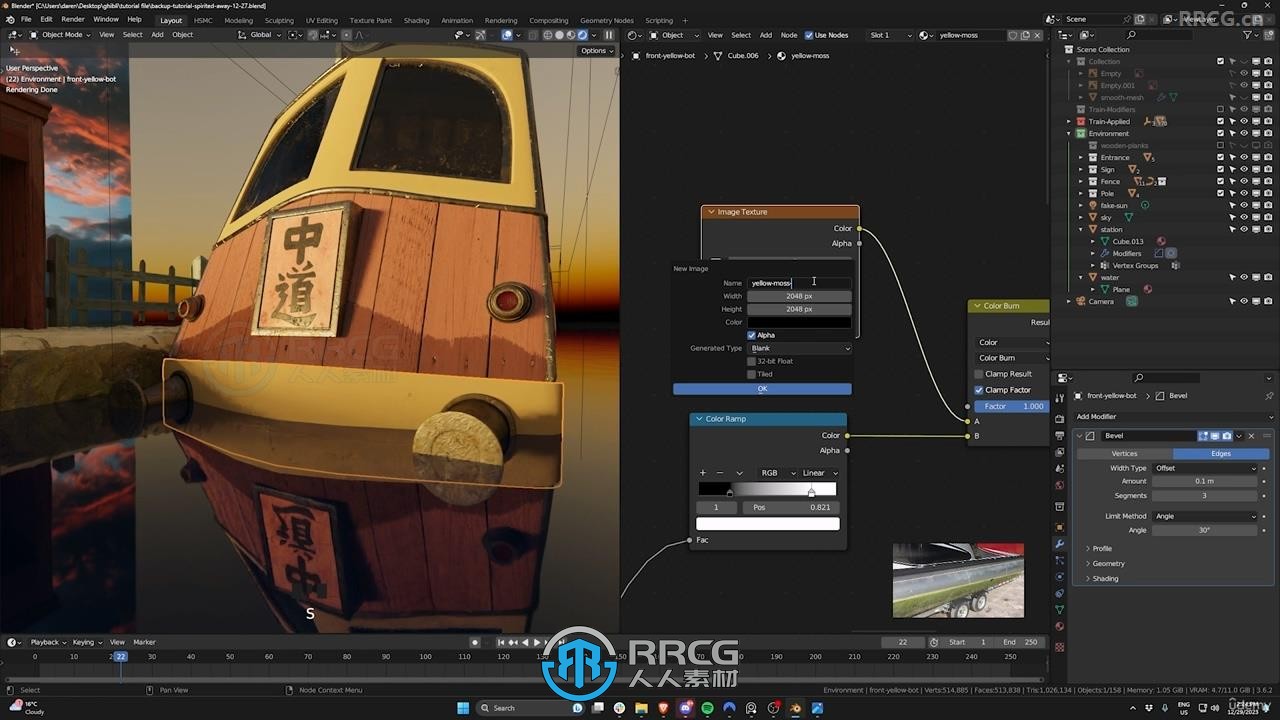Adjust the Color Burn Factor slider
This screenshot has height=720, width=1280.
tap(1011, 406)
